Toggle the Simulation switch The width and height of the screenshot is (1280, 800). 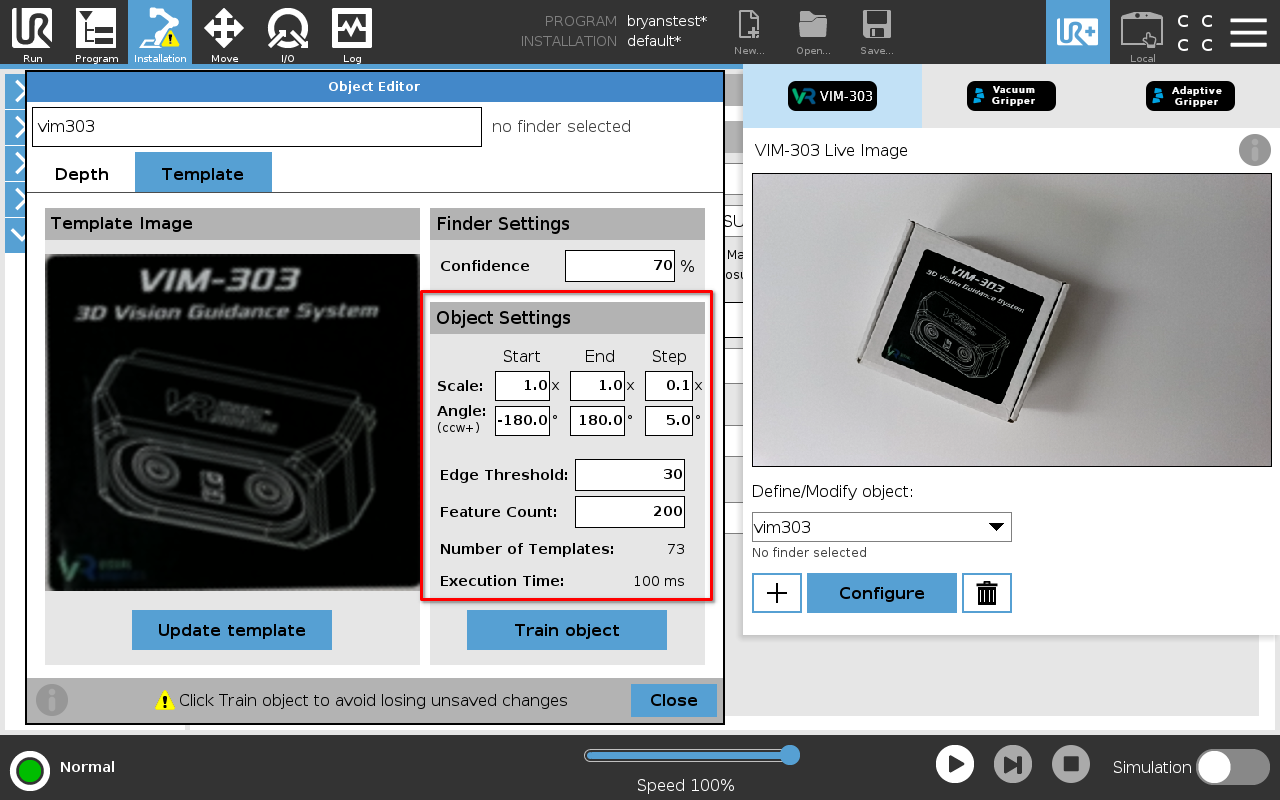pos(1233,767)
